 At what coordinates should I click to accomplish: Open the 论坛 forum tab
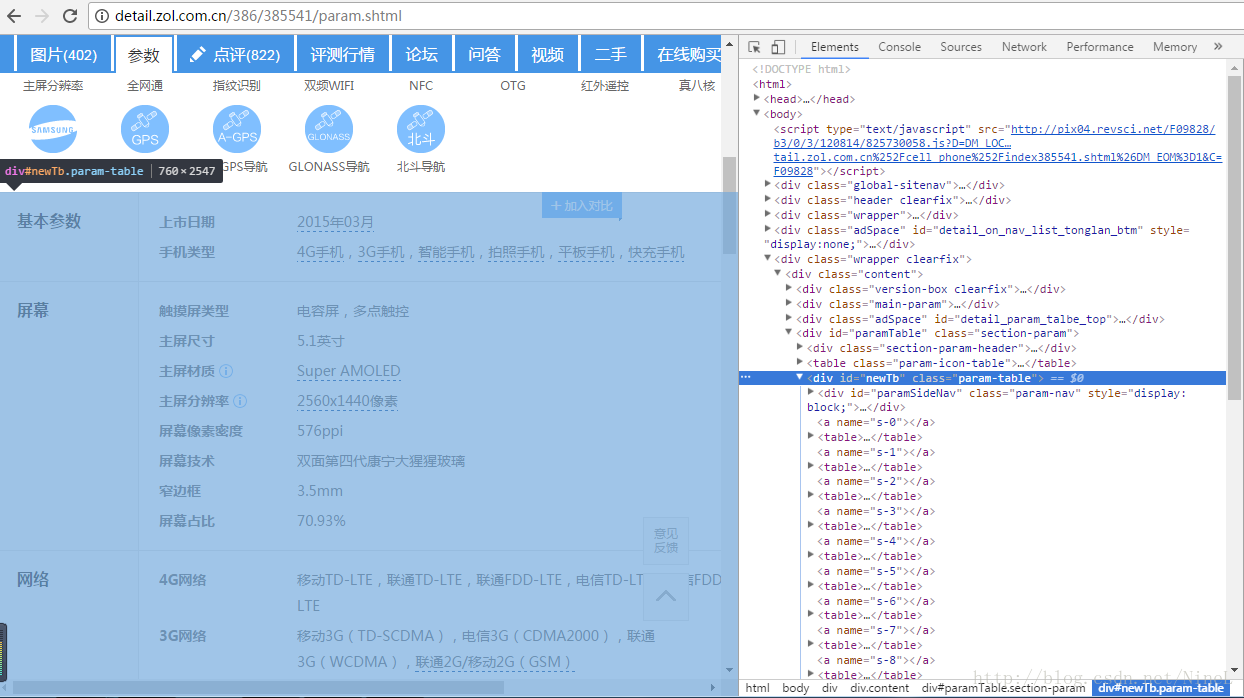click(x=421, y=55)
